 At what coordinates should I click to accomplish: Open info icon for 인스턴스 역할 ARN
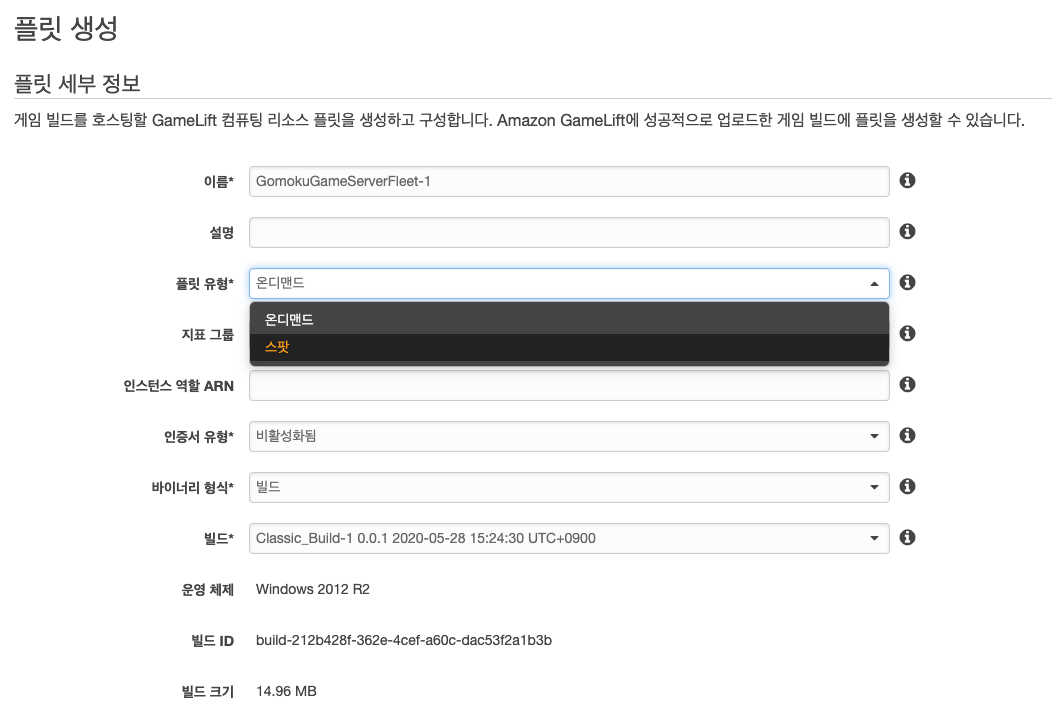(907, 384)
